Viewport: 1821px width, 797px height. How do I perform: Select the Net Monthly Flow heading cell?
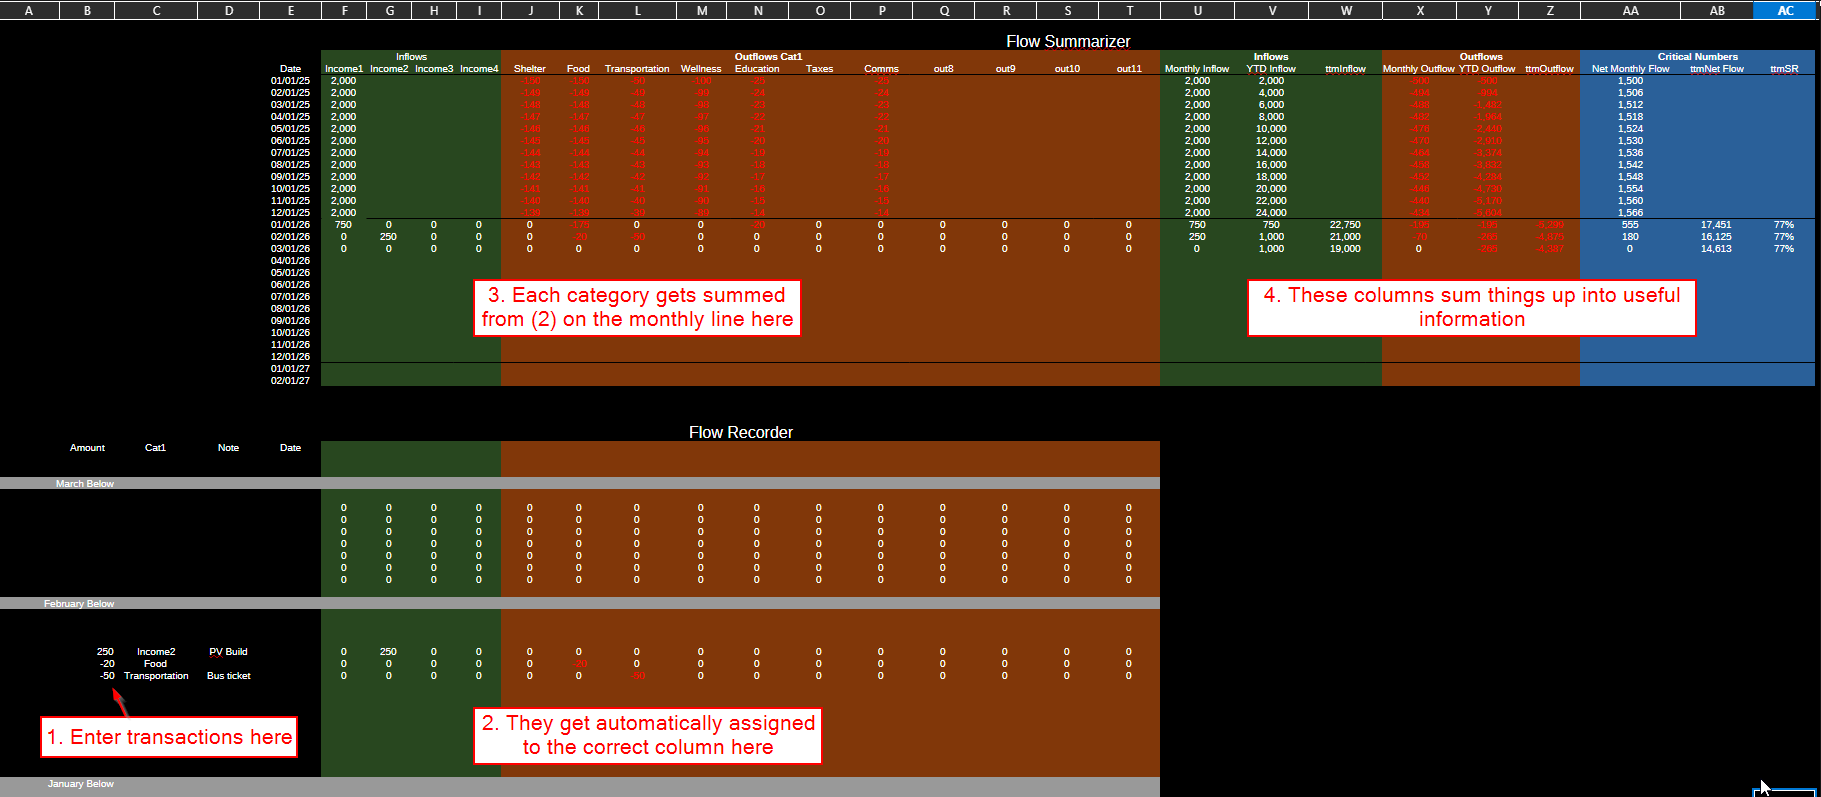[1630, 69]
